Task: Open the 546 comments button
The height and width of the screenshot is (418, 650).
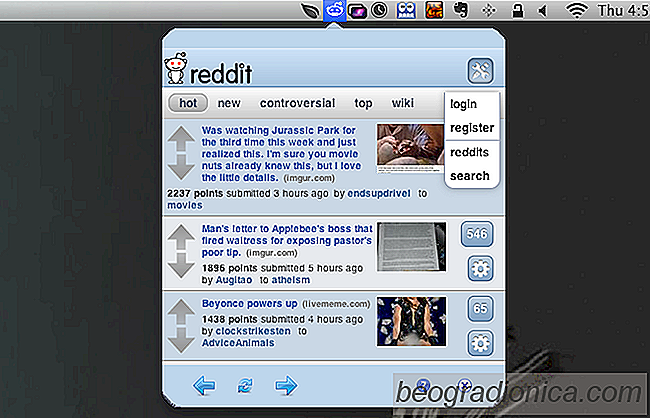Action: tap(477, 234)
